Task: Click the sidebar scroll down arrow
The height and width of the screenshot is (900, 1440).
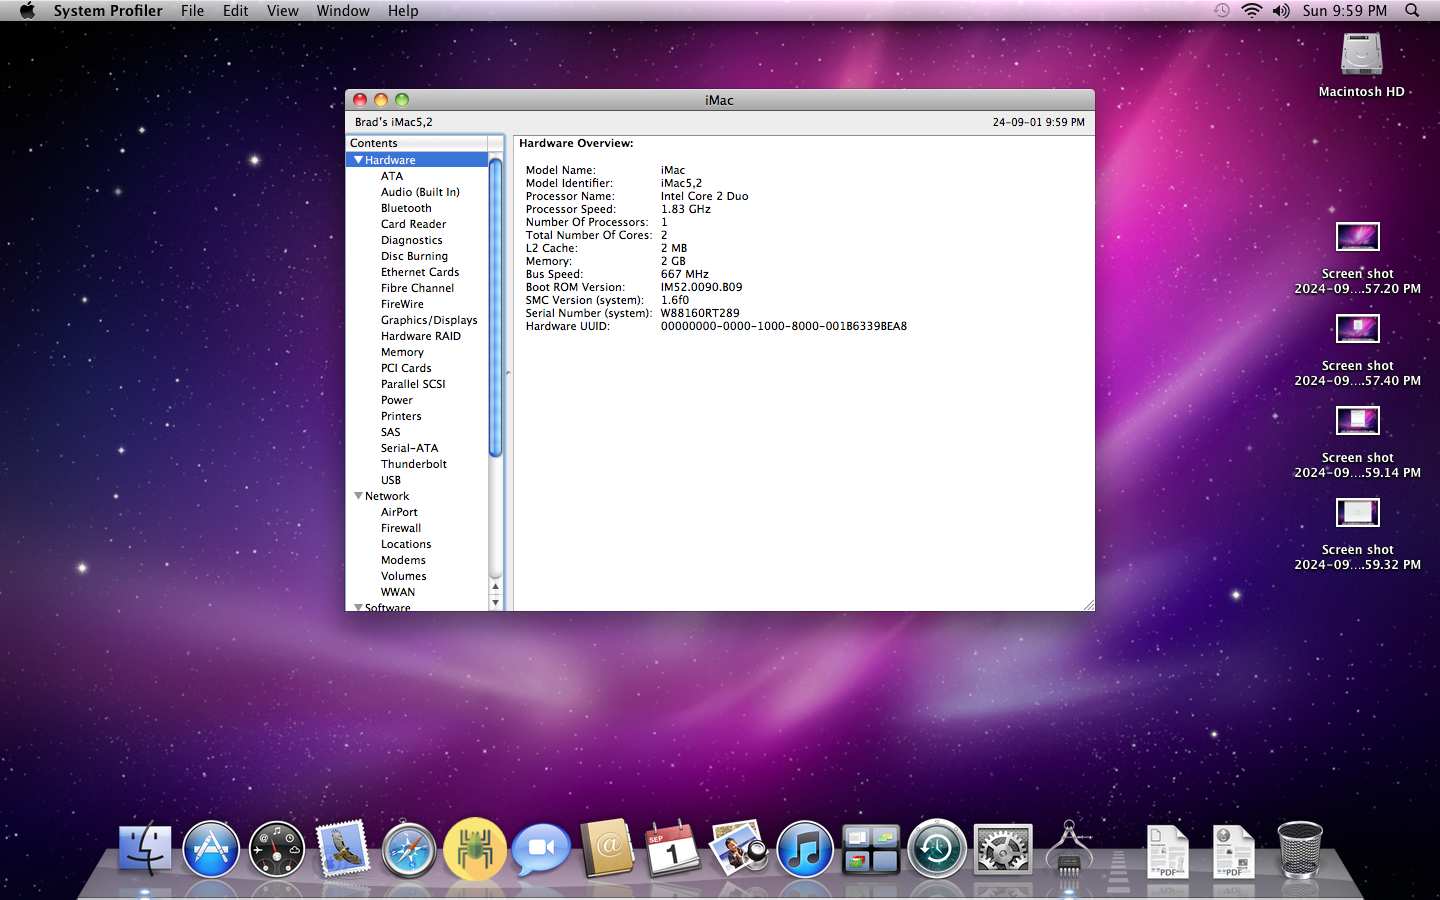Action: [x=495, y=603]
